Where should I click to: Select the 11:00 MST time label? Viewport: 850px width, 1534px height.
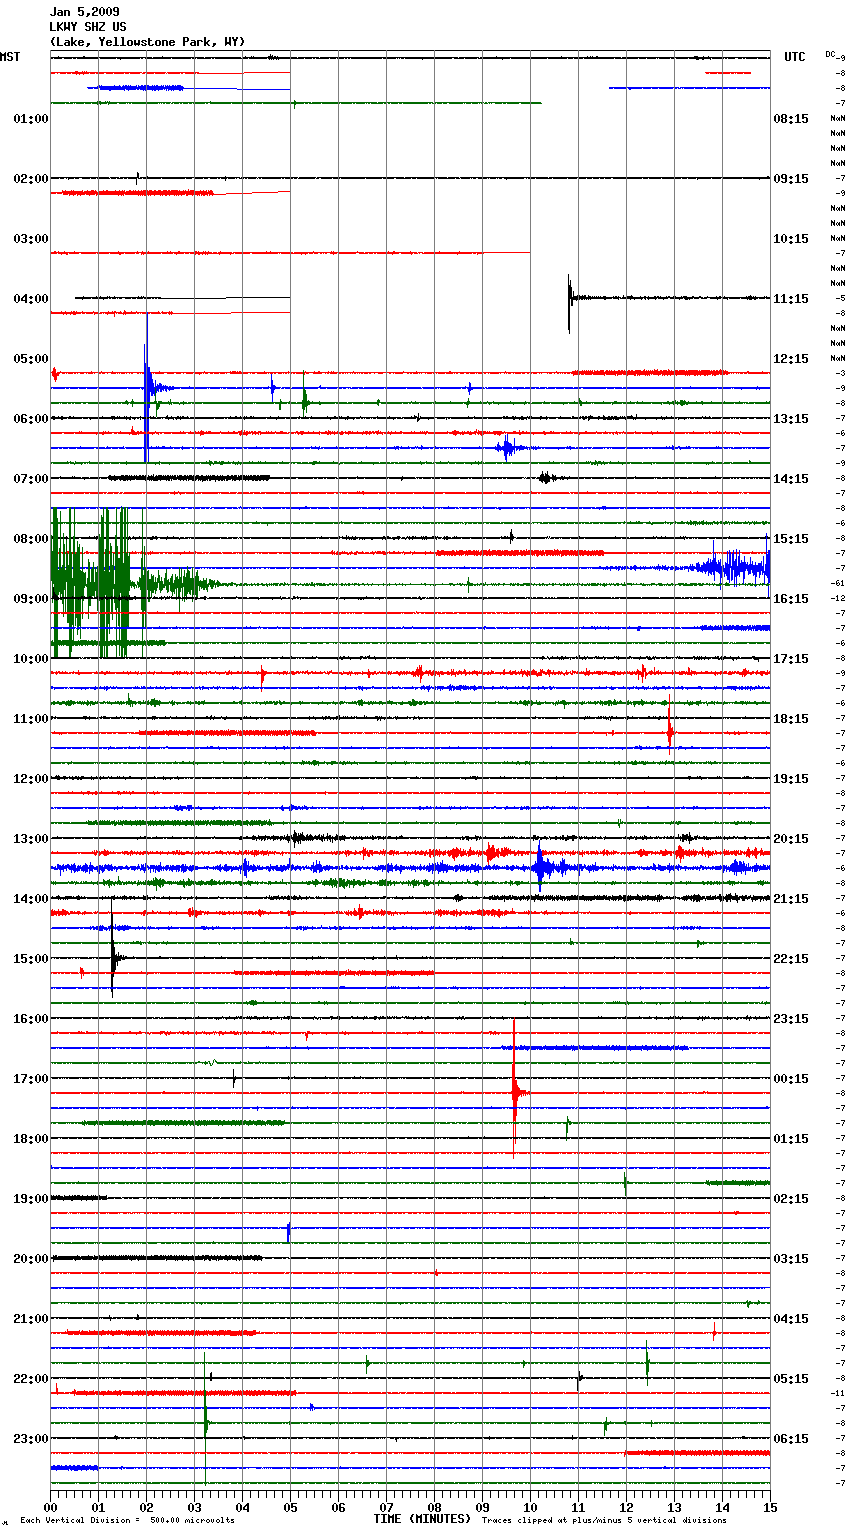pos(31,719)
